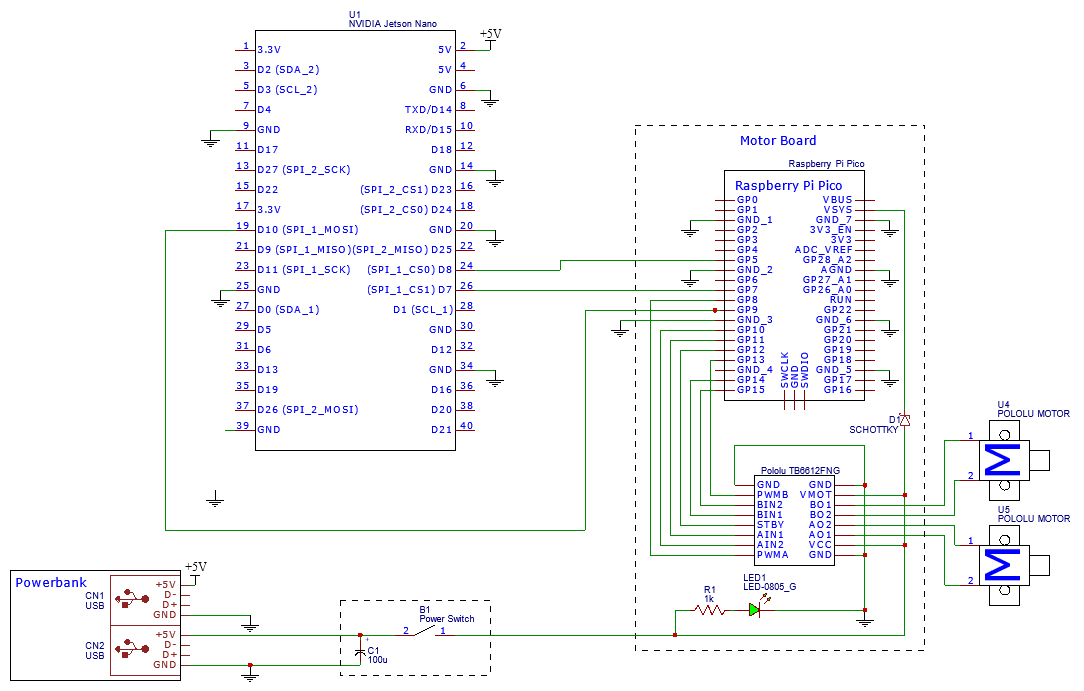
Task: Click pin label "D0 (SDA_1)"
Action: click(x=288, y=310)
